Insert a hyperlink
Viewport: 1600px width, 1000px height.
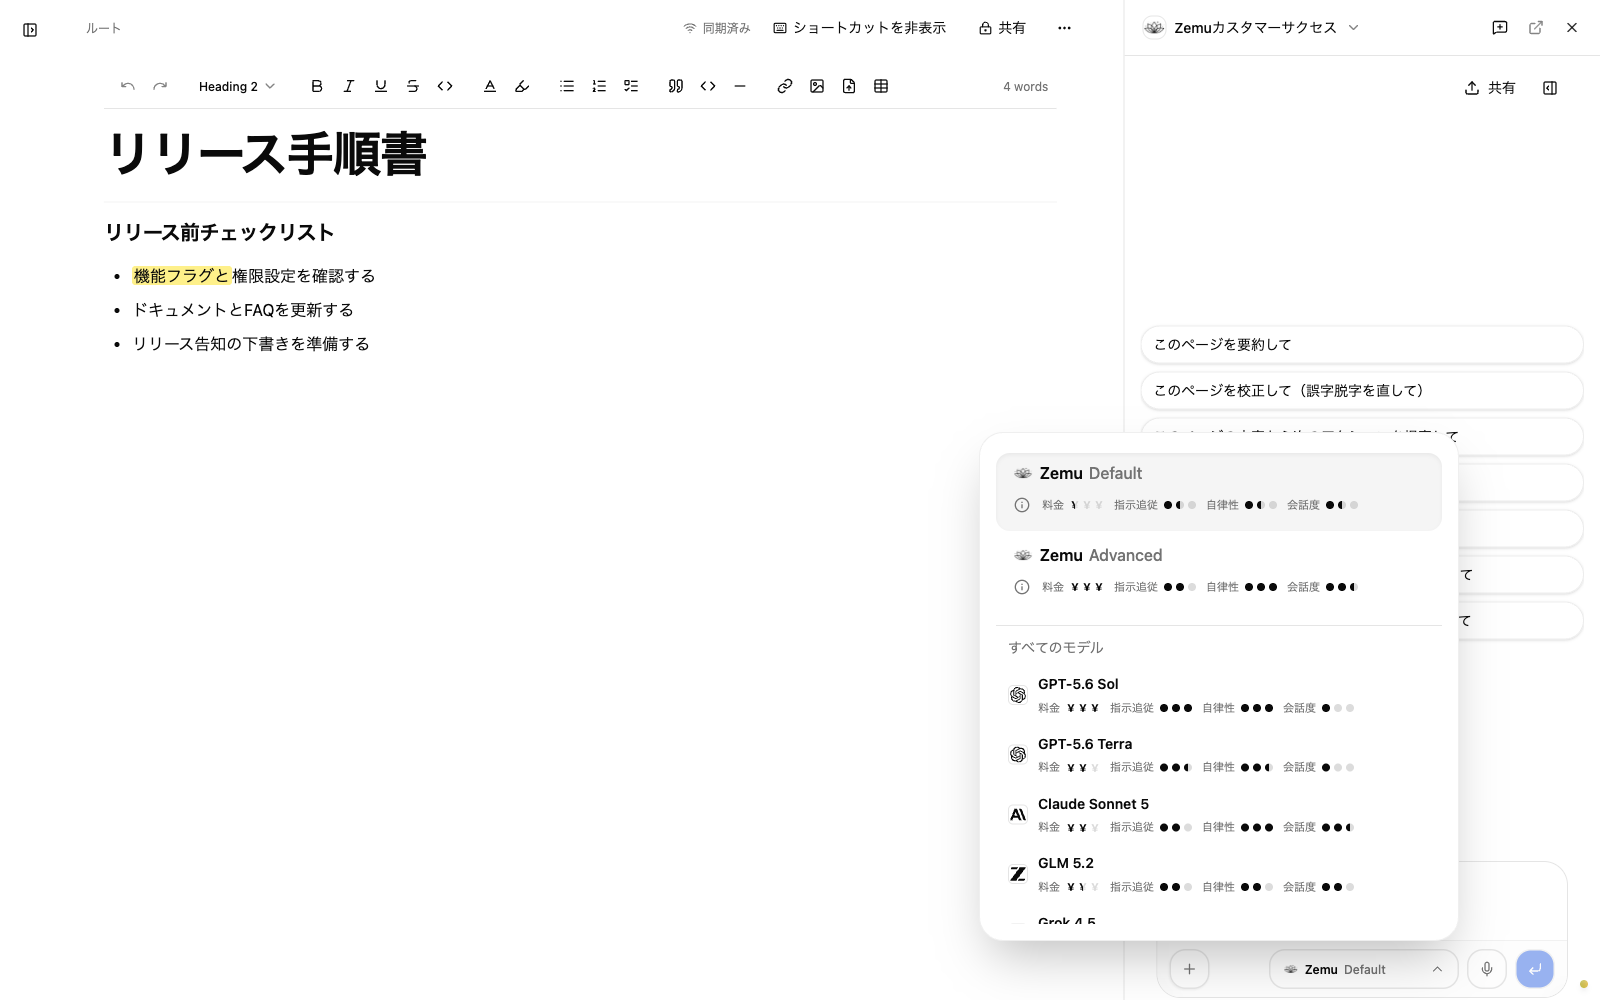tap(785, 86)
